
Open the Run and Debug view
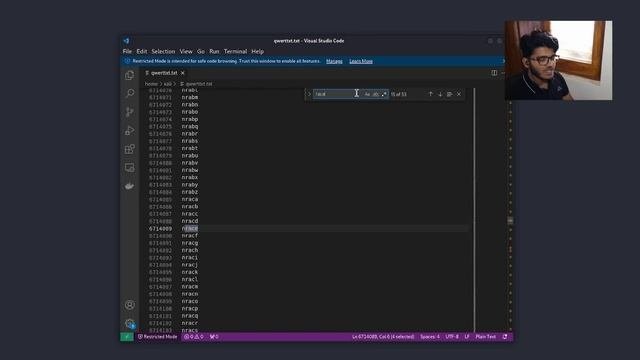[129, 131]
